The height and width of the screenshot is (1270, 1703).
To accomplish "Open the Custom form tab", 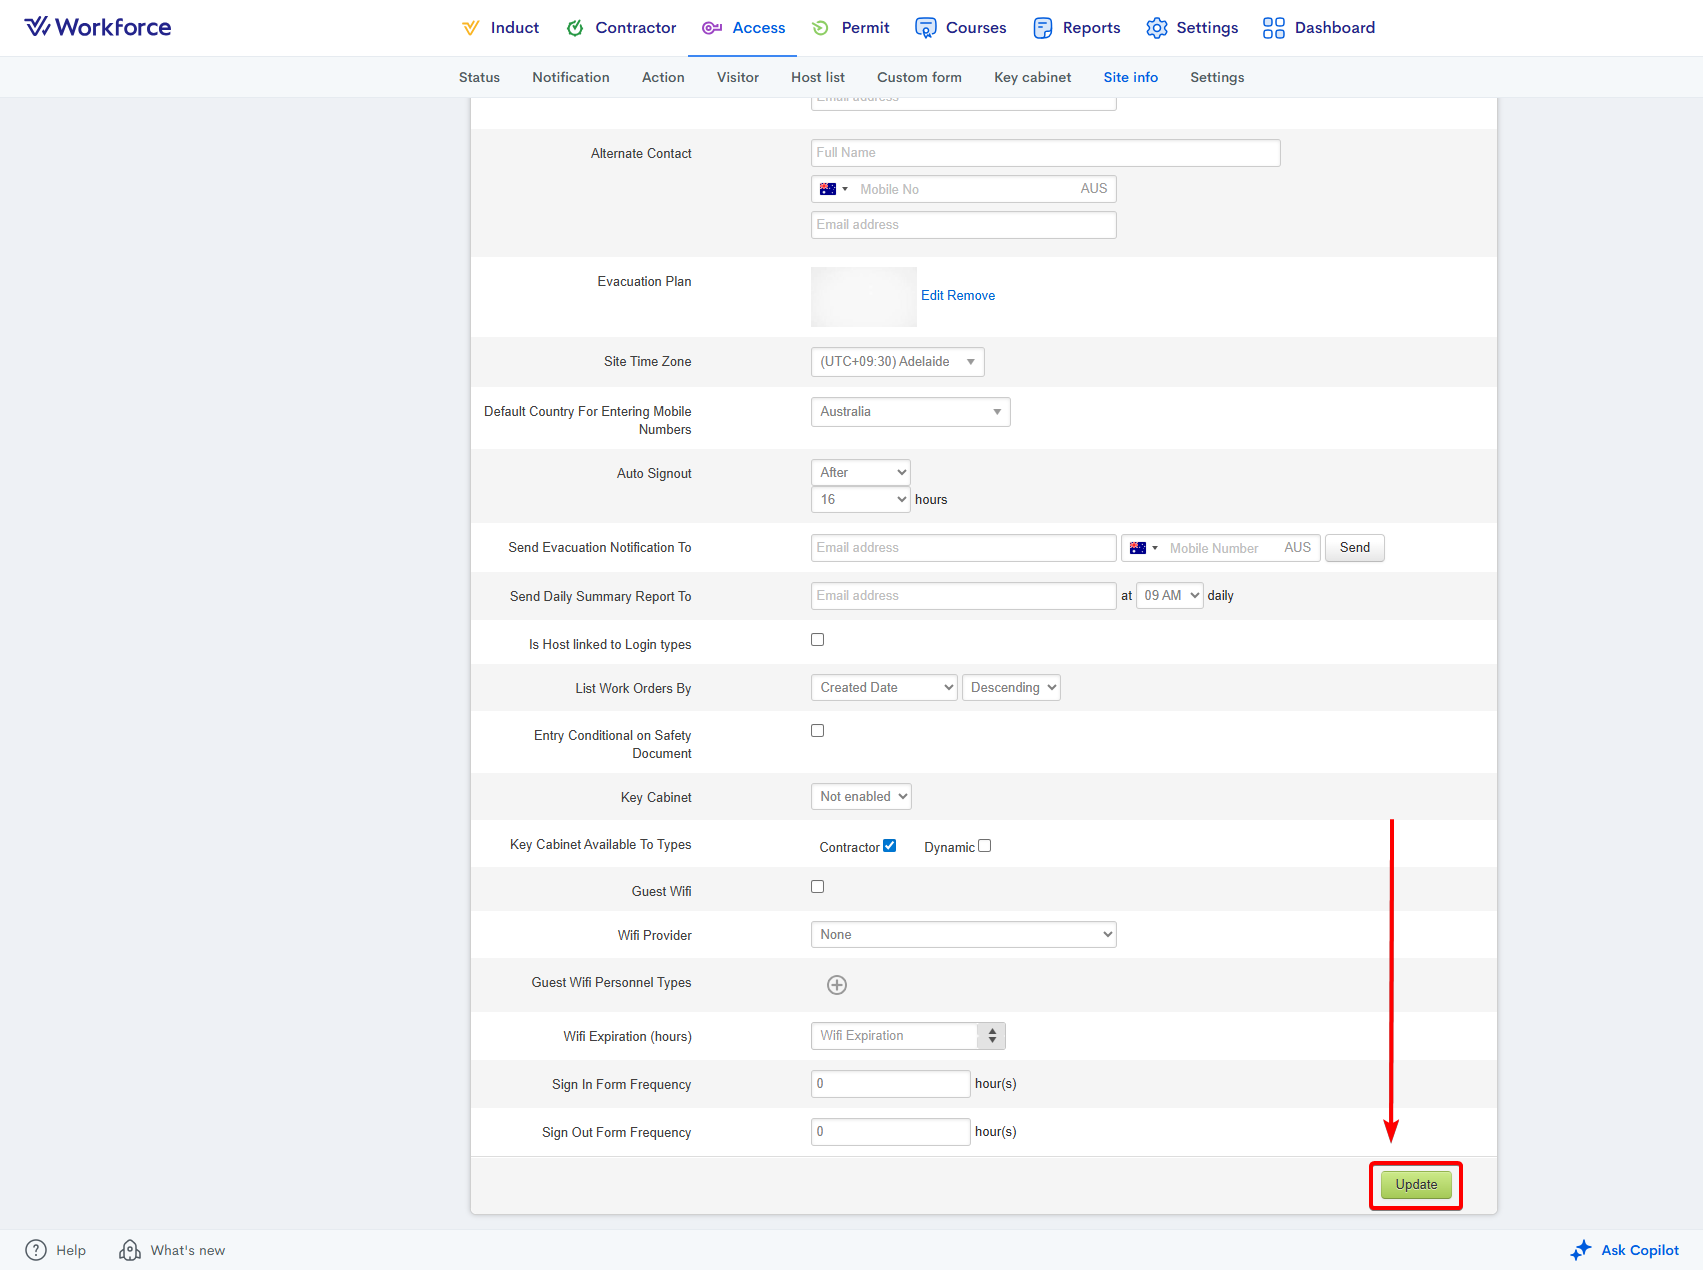I will [919, 77].
